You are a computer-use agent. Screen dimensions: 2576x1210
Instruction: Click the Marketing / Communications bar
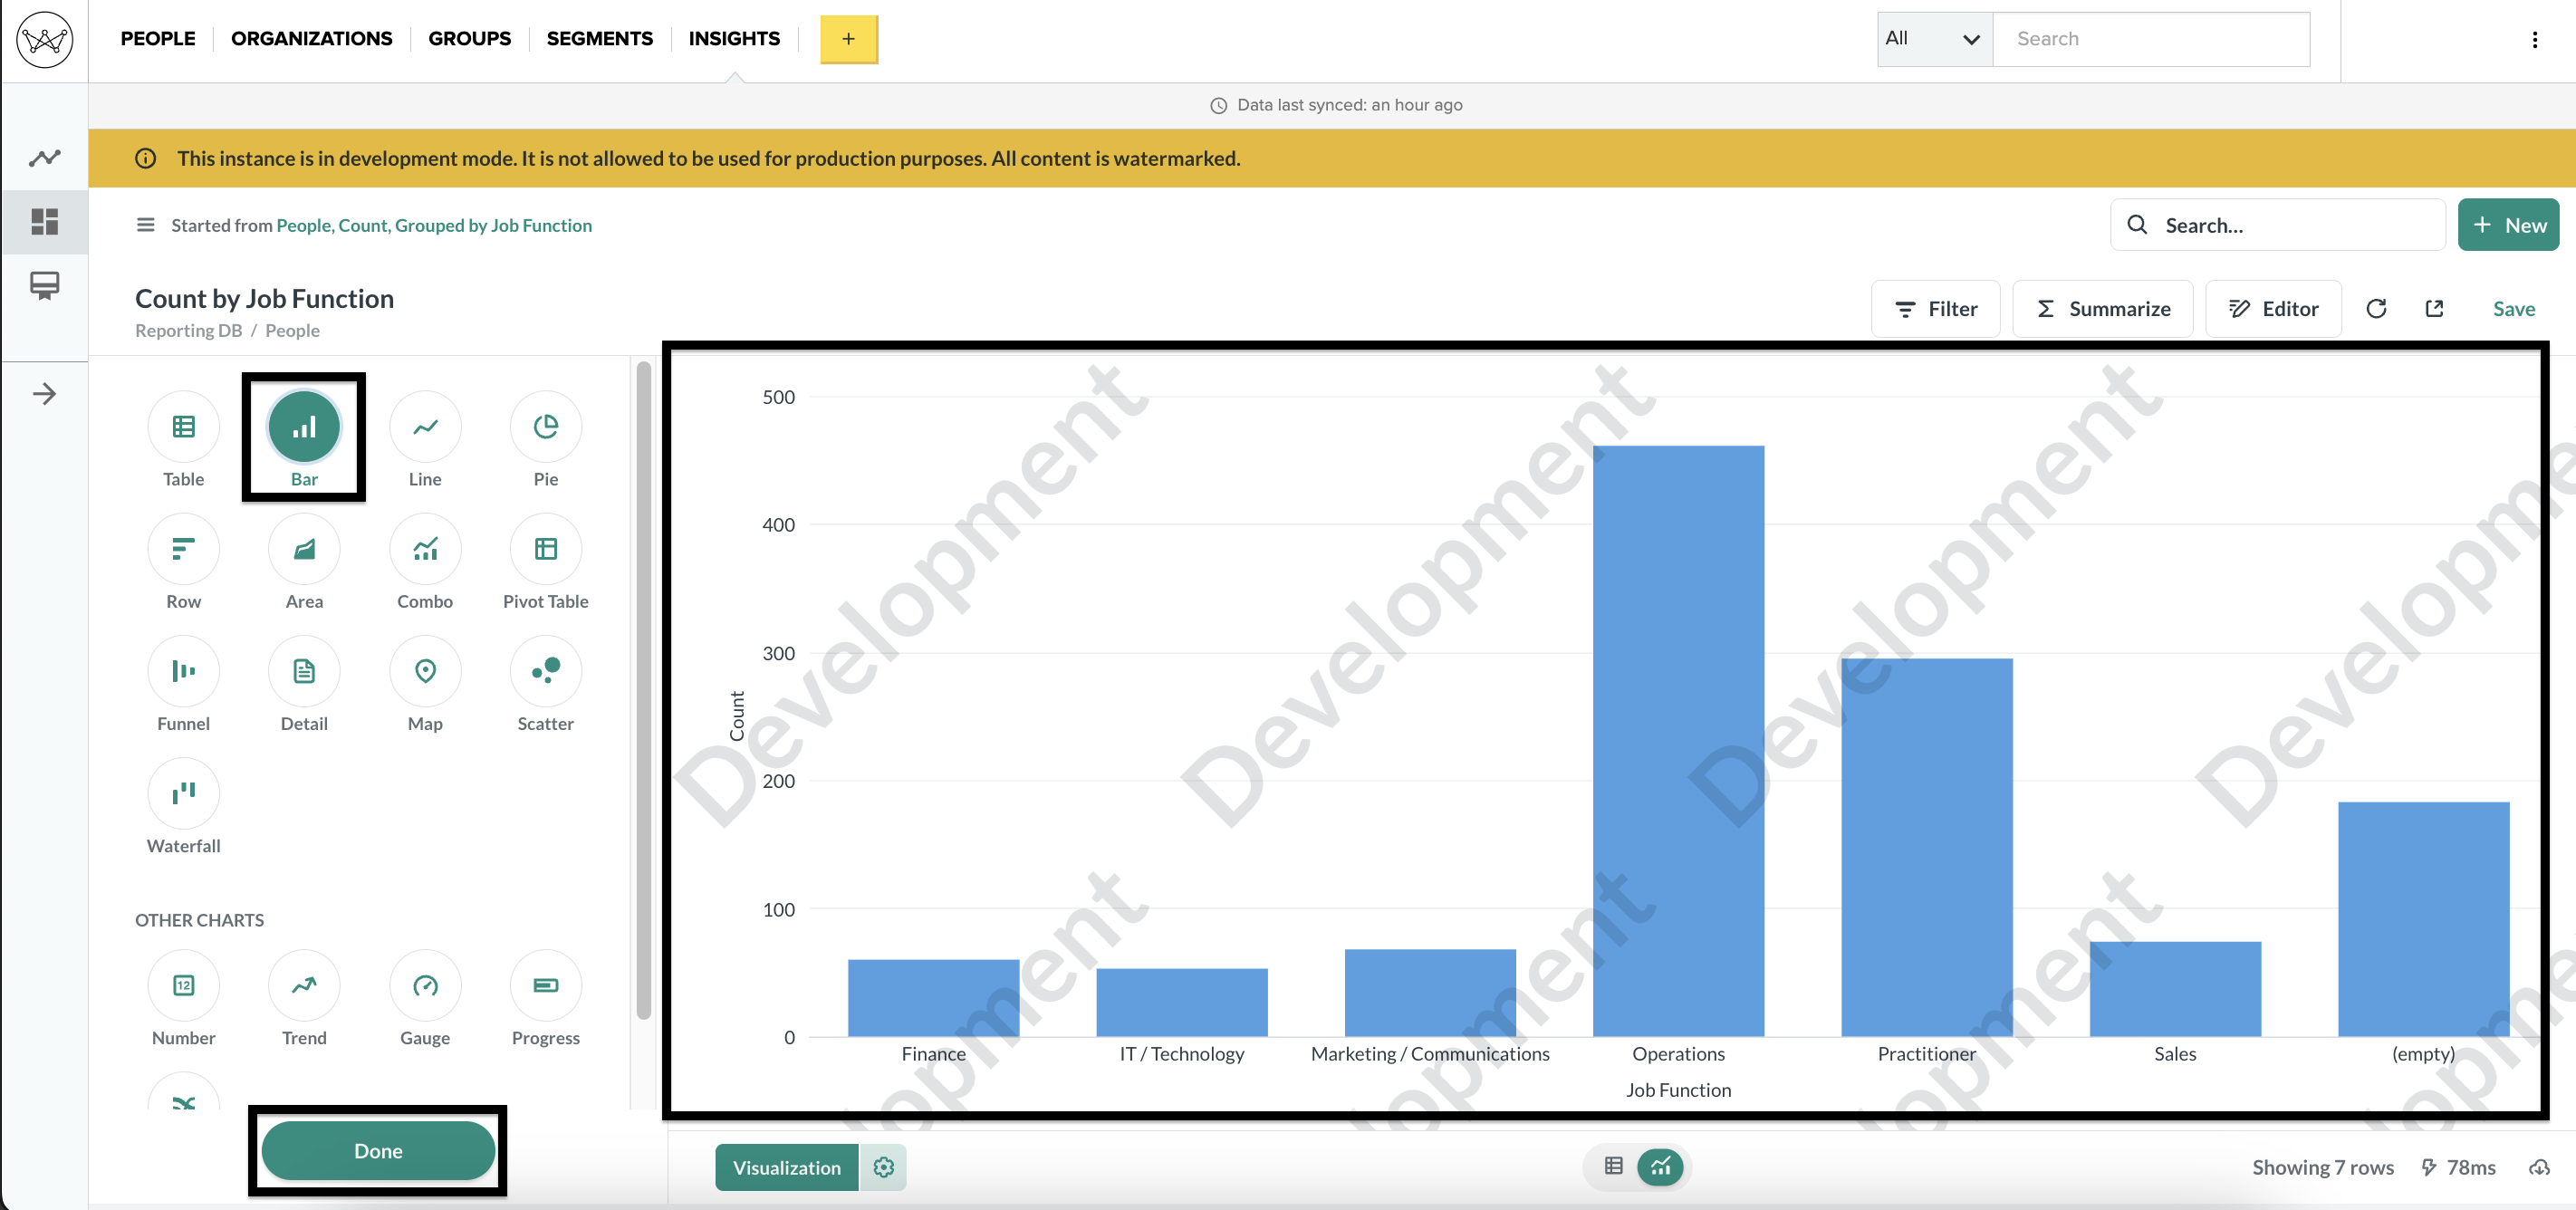(x=1430, y=993)
